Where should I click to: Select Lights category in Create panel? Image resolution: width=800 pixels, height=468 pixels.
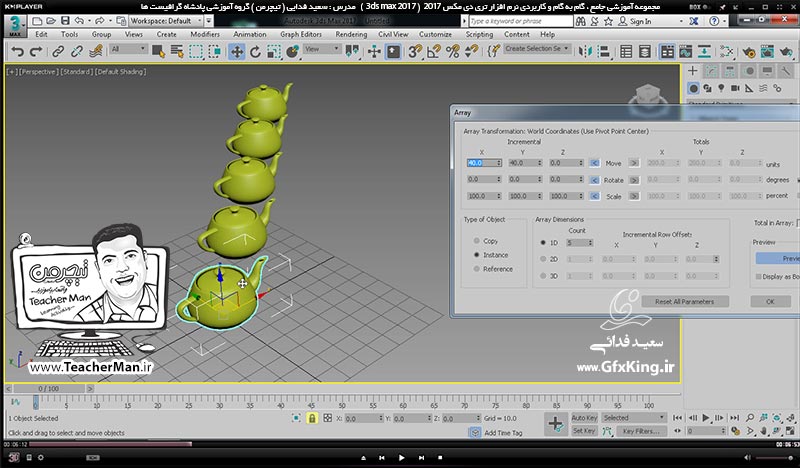point(721,88)
